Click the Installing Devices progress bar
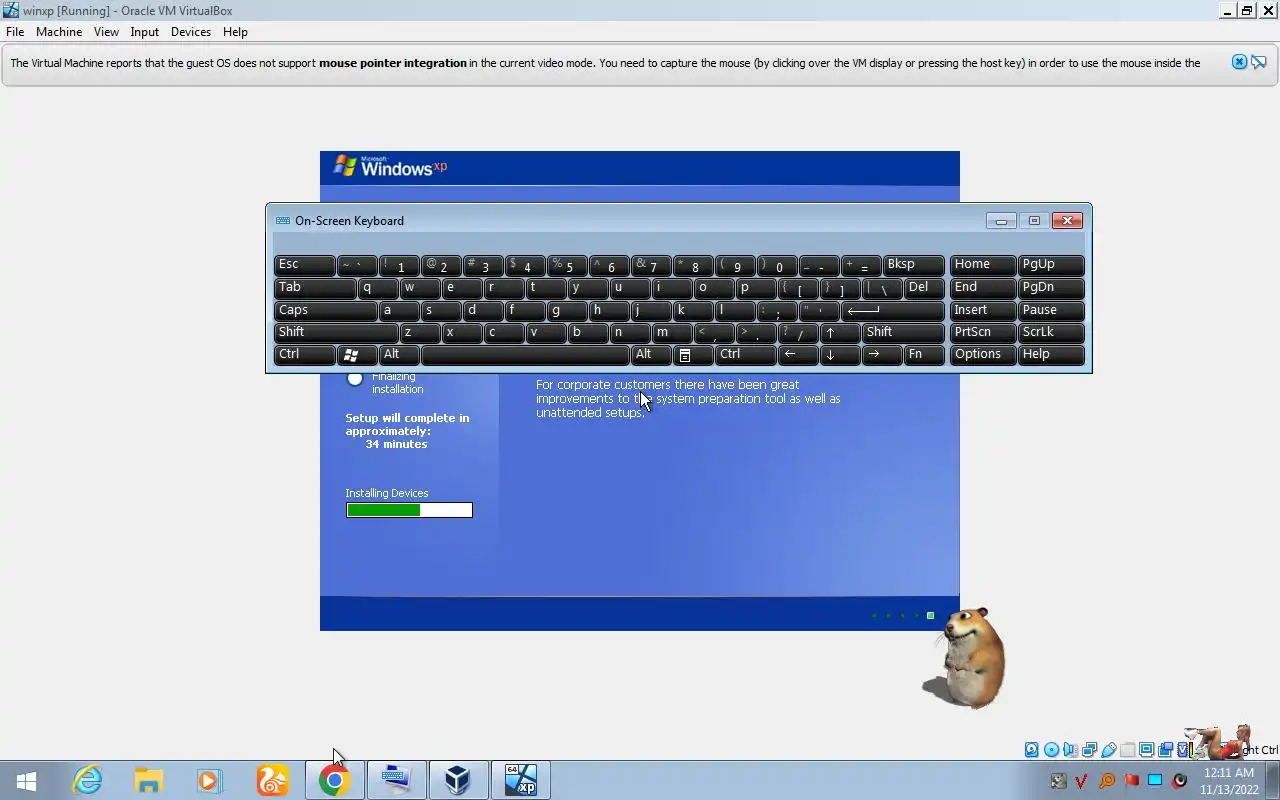Image resolution: width=1280 pixels, height=800 pixels. tap(409, 510)
